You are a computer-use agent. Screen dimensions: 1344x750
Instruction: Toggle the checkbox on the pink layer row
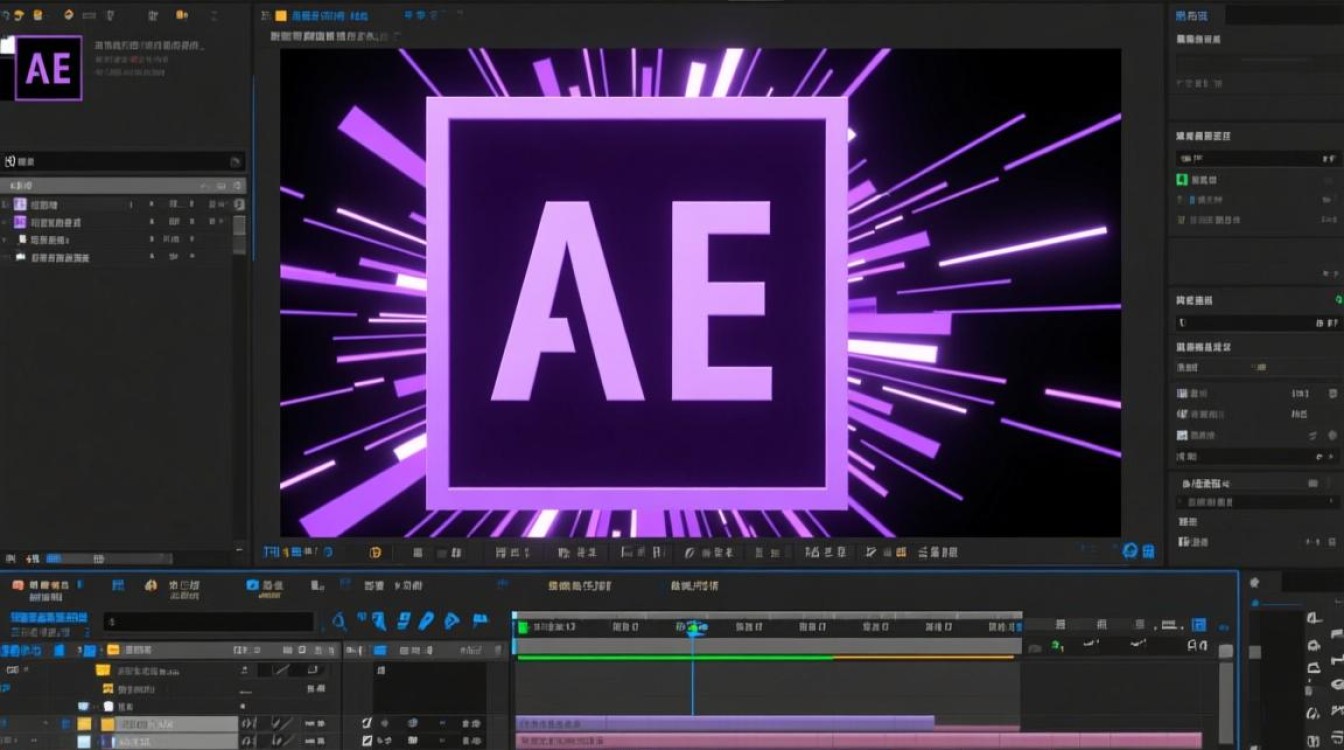[366, 740]
